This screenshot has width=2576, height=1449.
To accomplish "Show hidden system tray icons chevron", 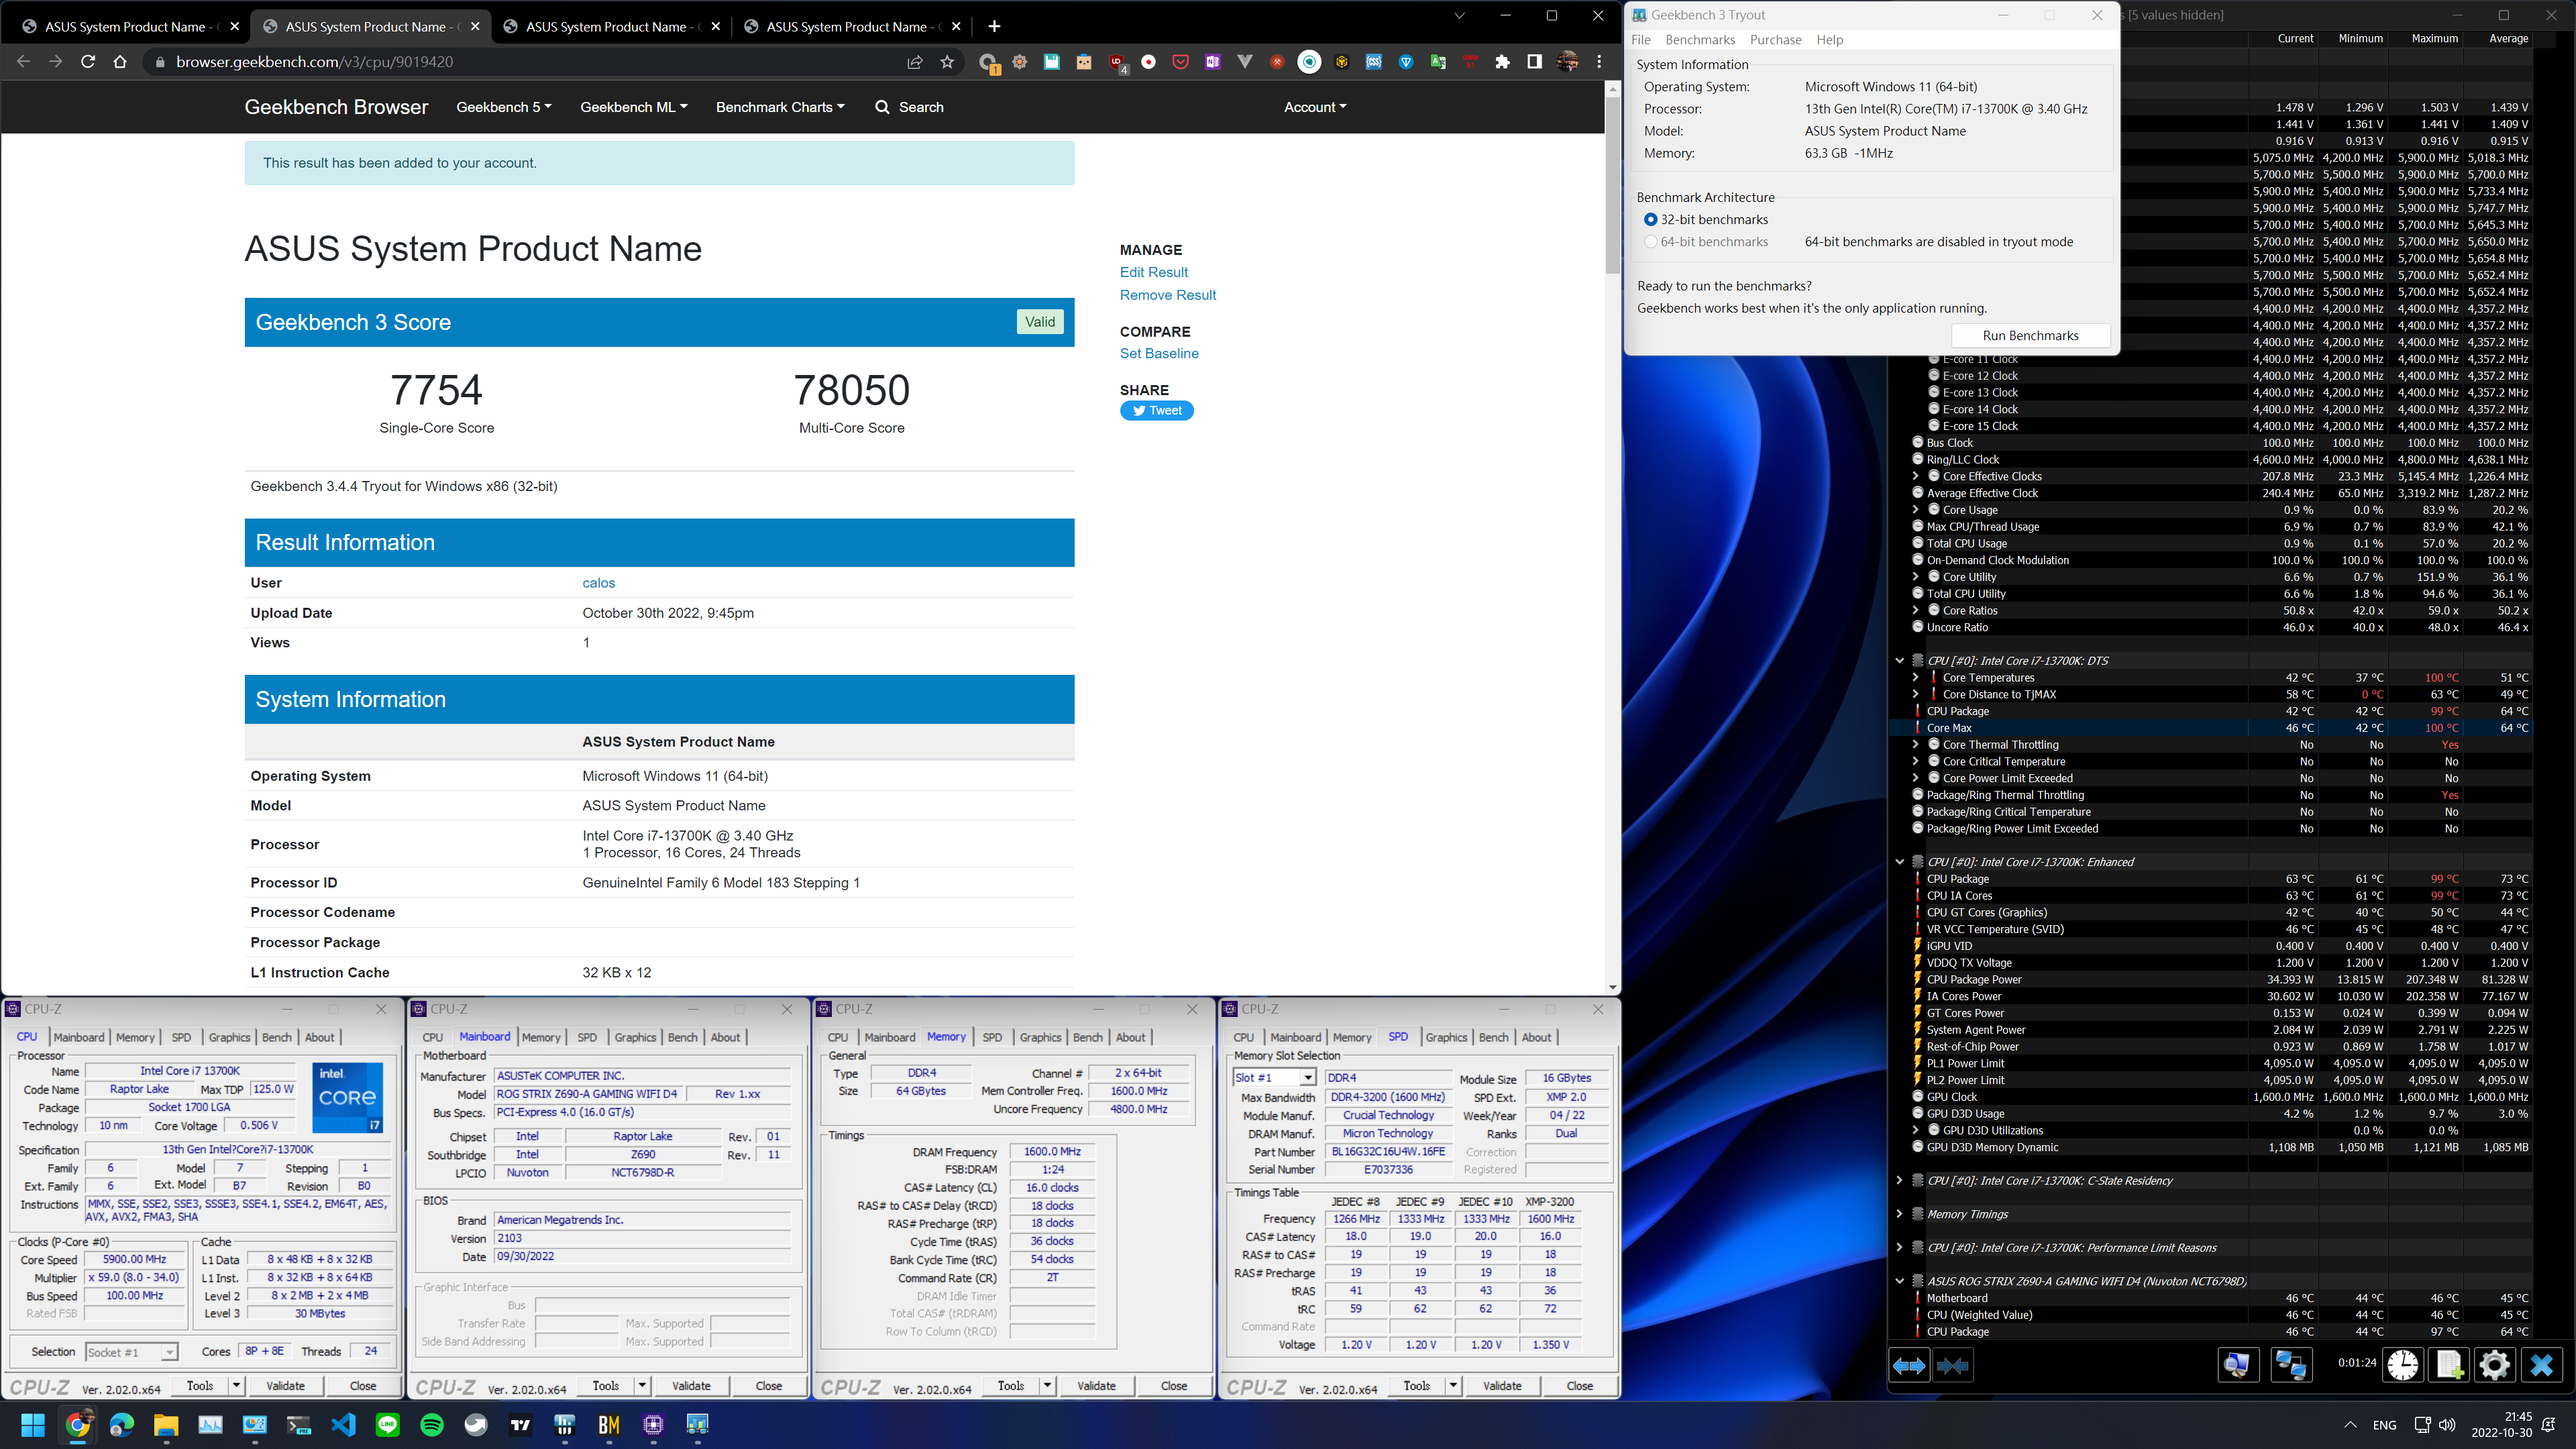I will click(x=2350, y=1425).
